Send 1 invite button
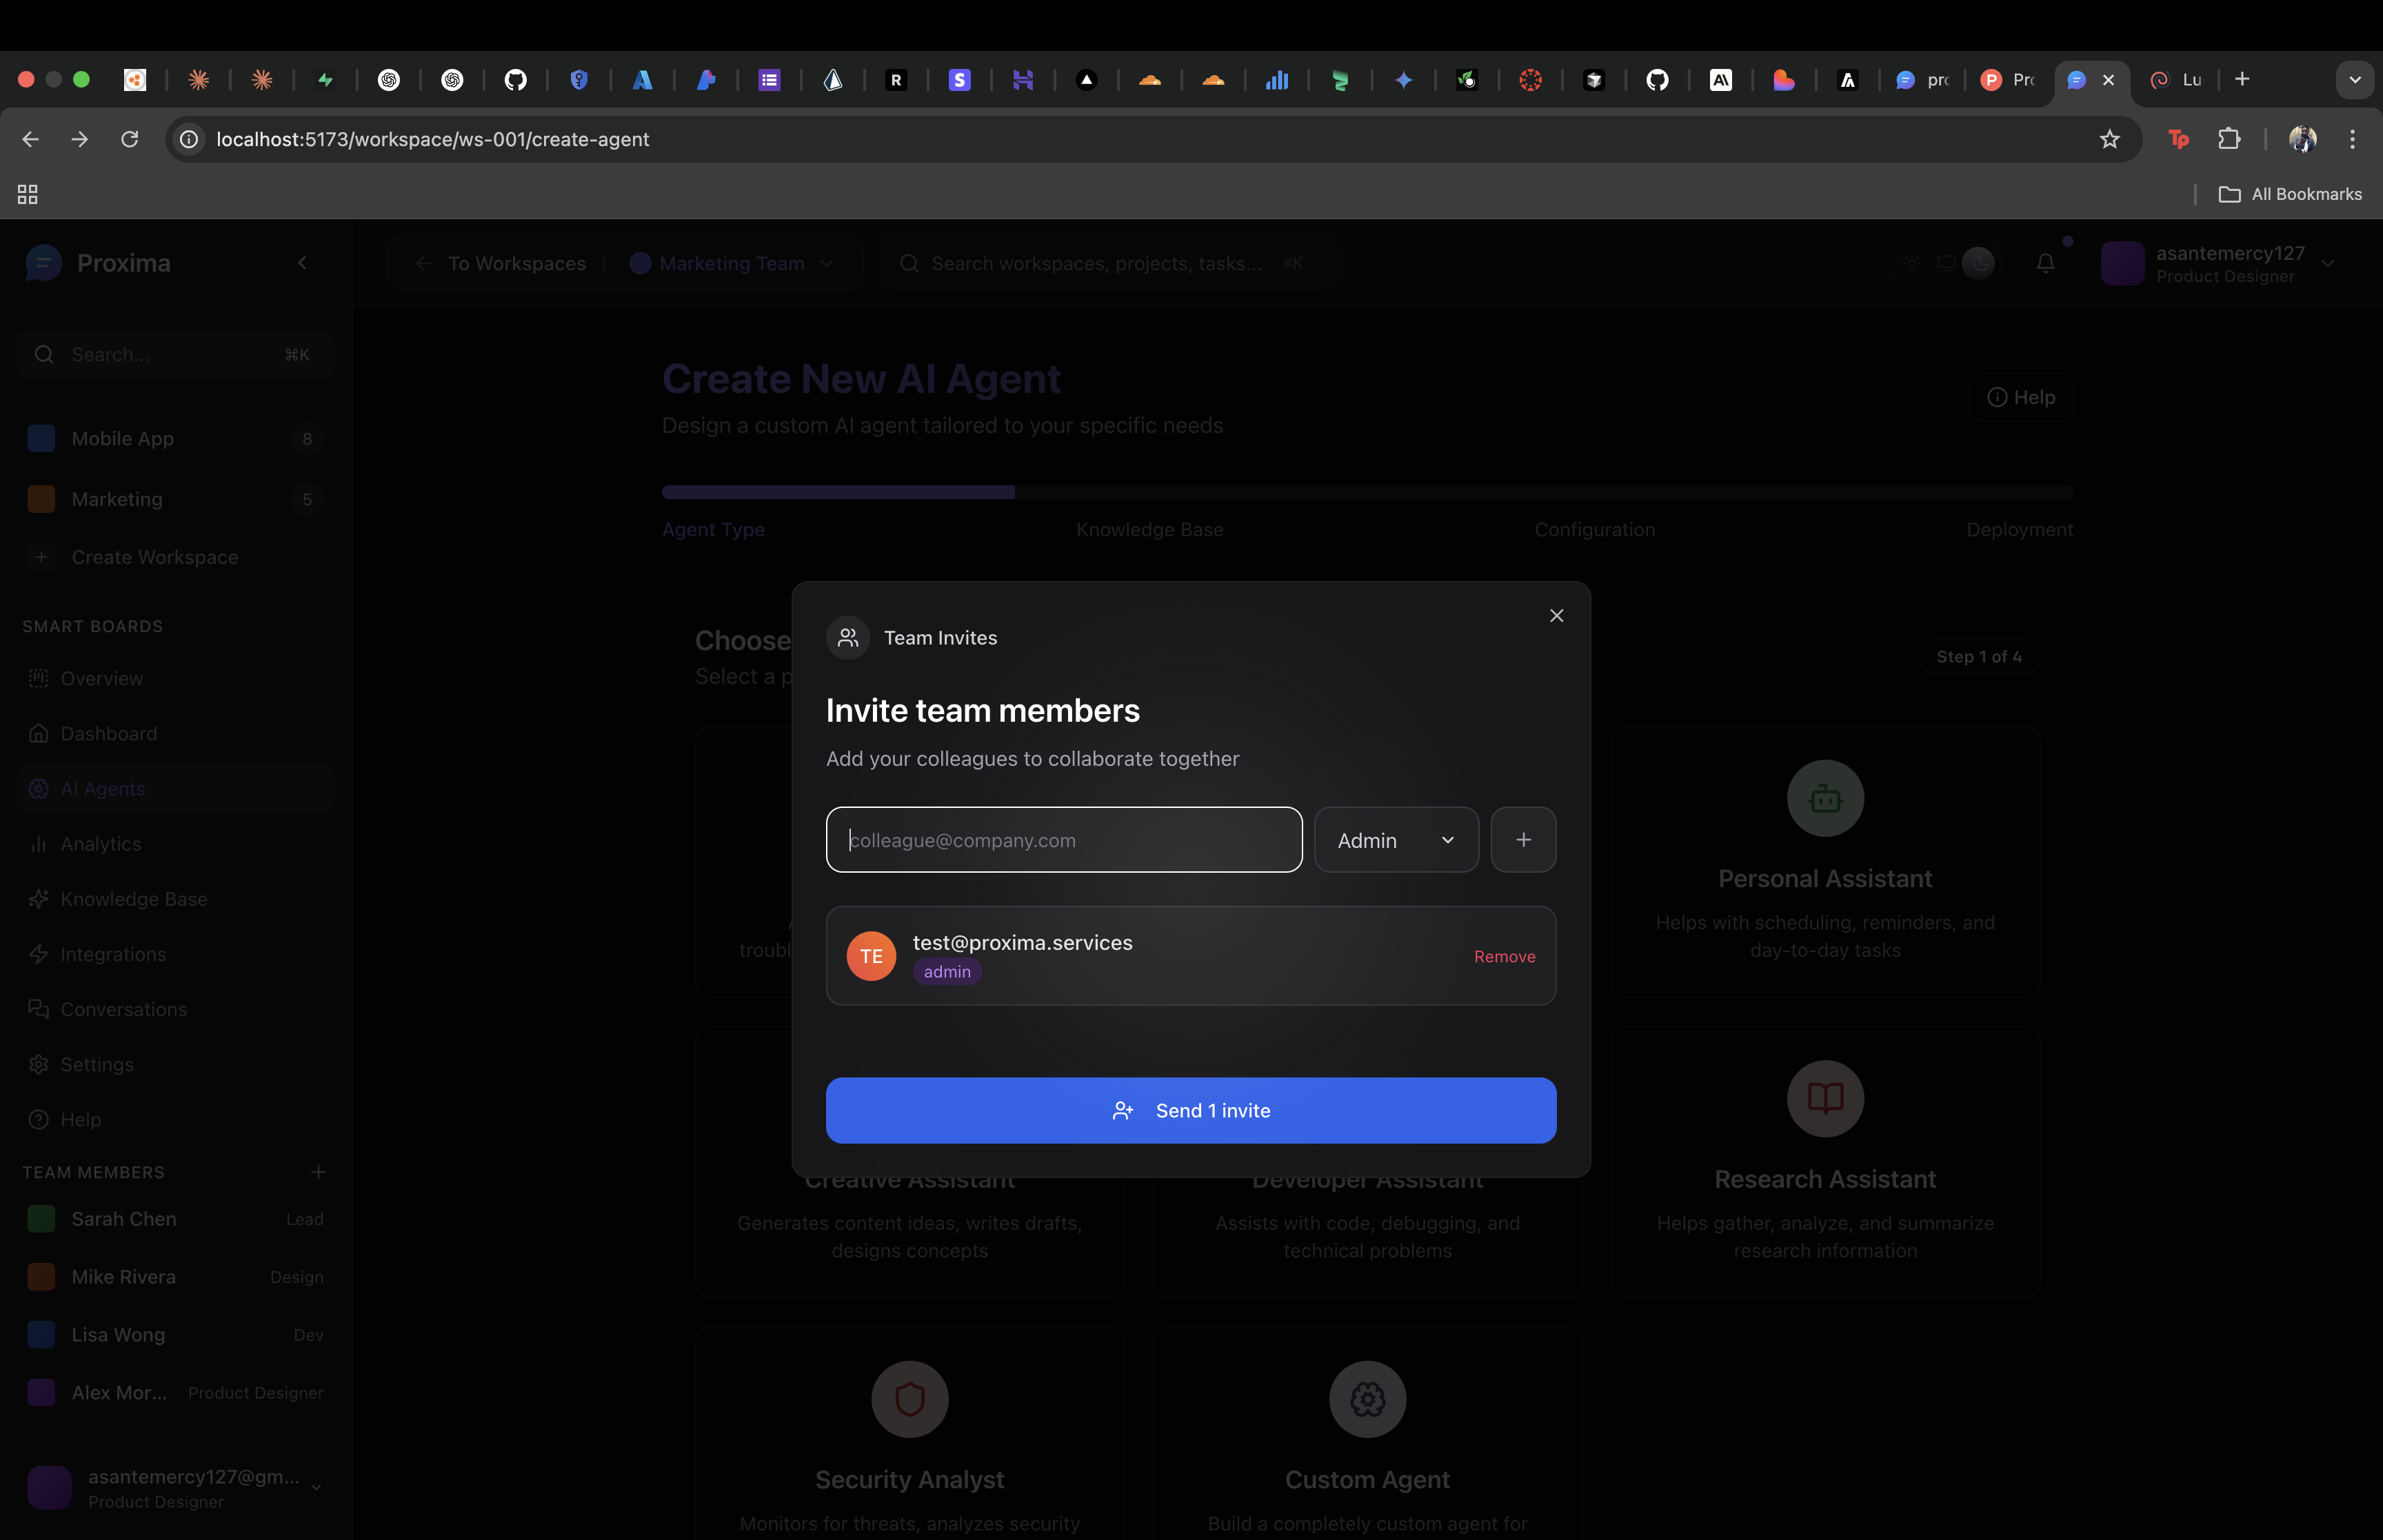This screenshot has width=2383, height=1540. [1190, 1110]
